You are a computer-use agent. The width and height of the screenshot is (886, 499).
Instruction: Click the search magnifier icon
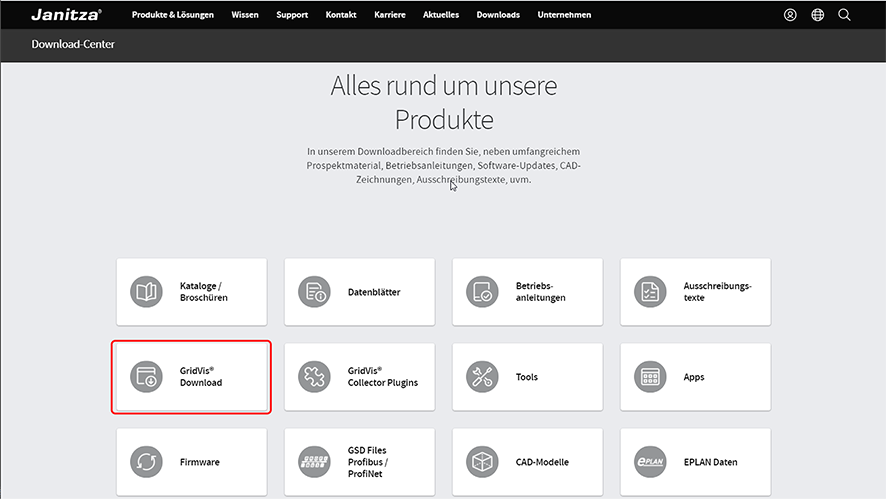844,15
